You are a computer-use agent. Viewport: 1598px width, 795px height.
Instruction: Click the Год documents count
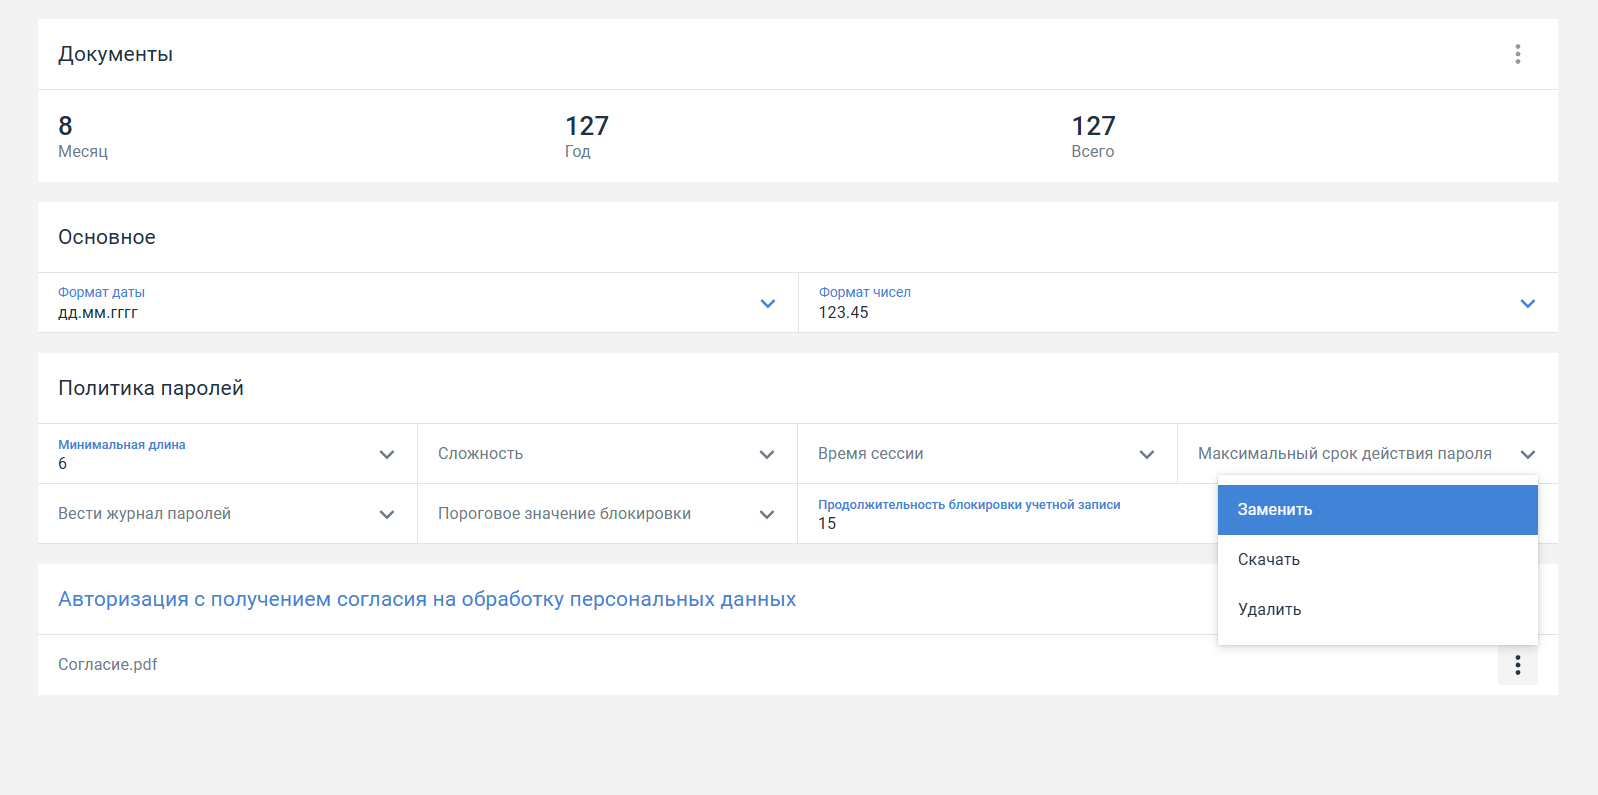[587, 126]
